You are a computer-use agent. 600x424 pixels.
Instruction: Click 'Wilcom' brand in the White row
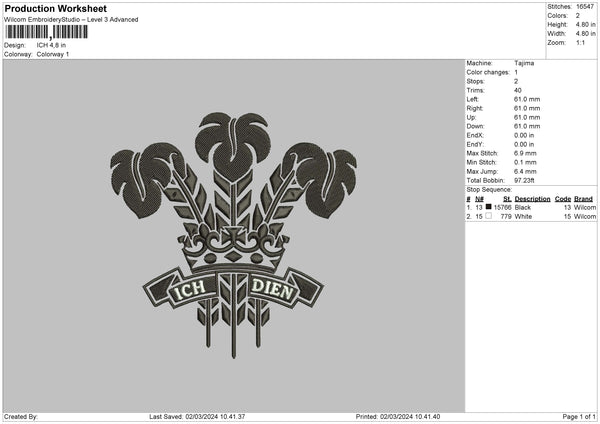point(585,217)
